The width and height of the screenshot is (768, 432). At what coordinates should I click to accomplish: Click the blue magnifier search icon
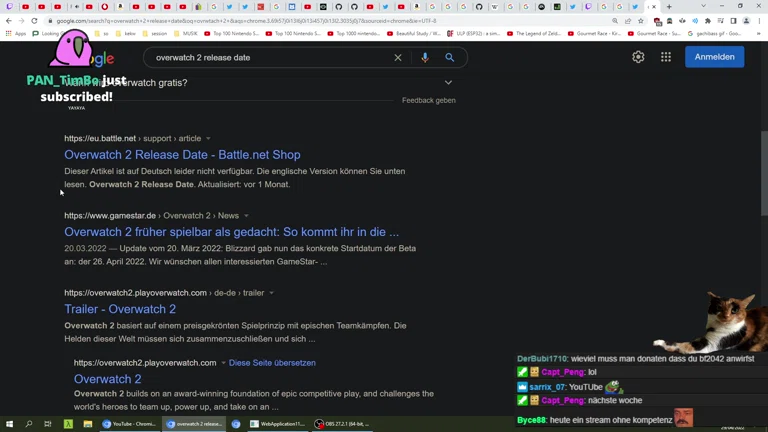click(x=450, y=58)
